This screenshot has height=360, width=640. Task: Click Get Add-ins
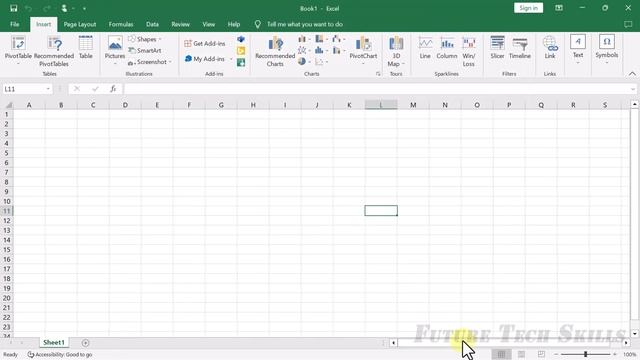(x=204, y=43)
